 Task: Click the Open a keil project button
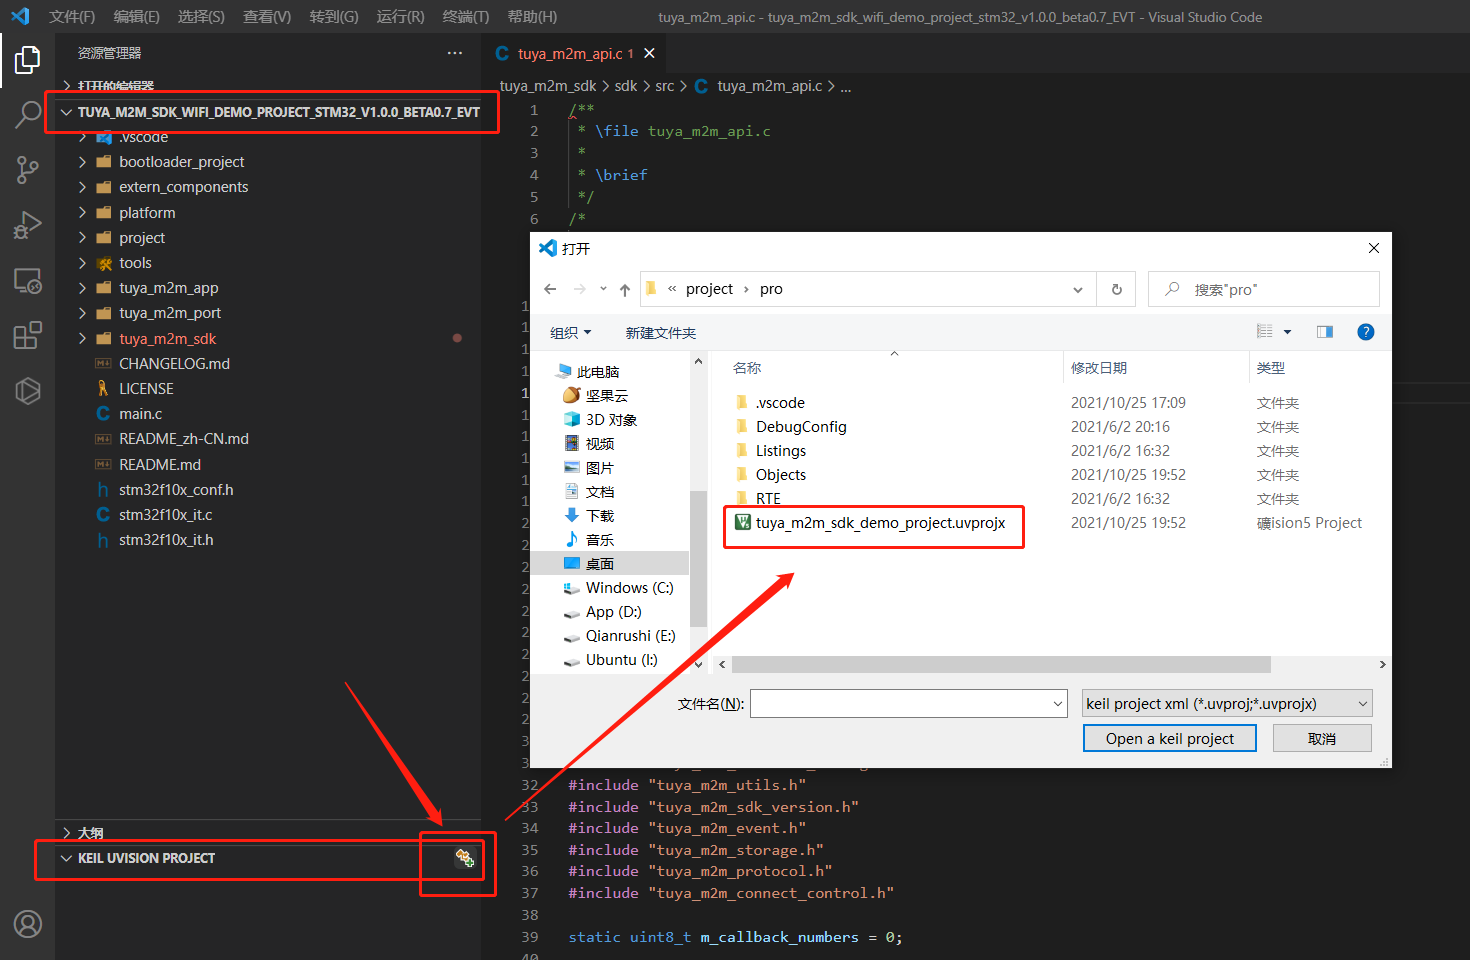click(1169, 737)
